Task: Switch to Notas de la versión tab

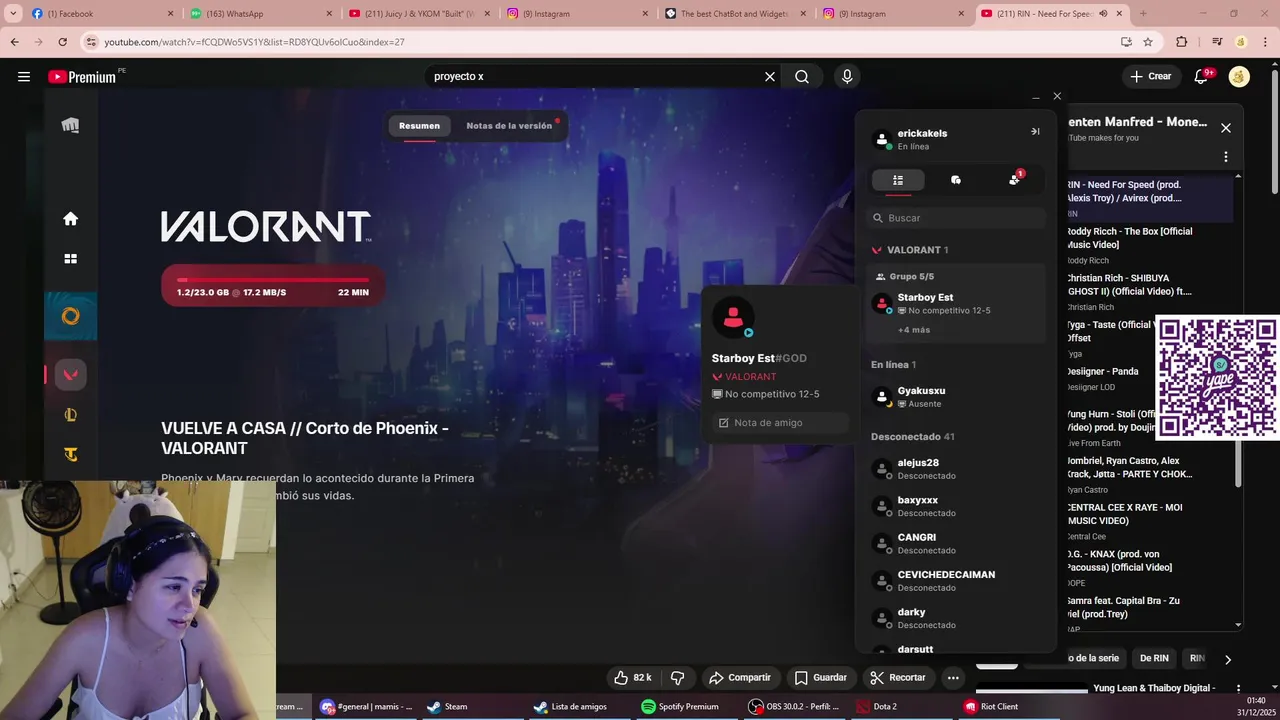Action: pyautogui.click(x=509, y=126)
